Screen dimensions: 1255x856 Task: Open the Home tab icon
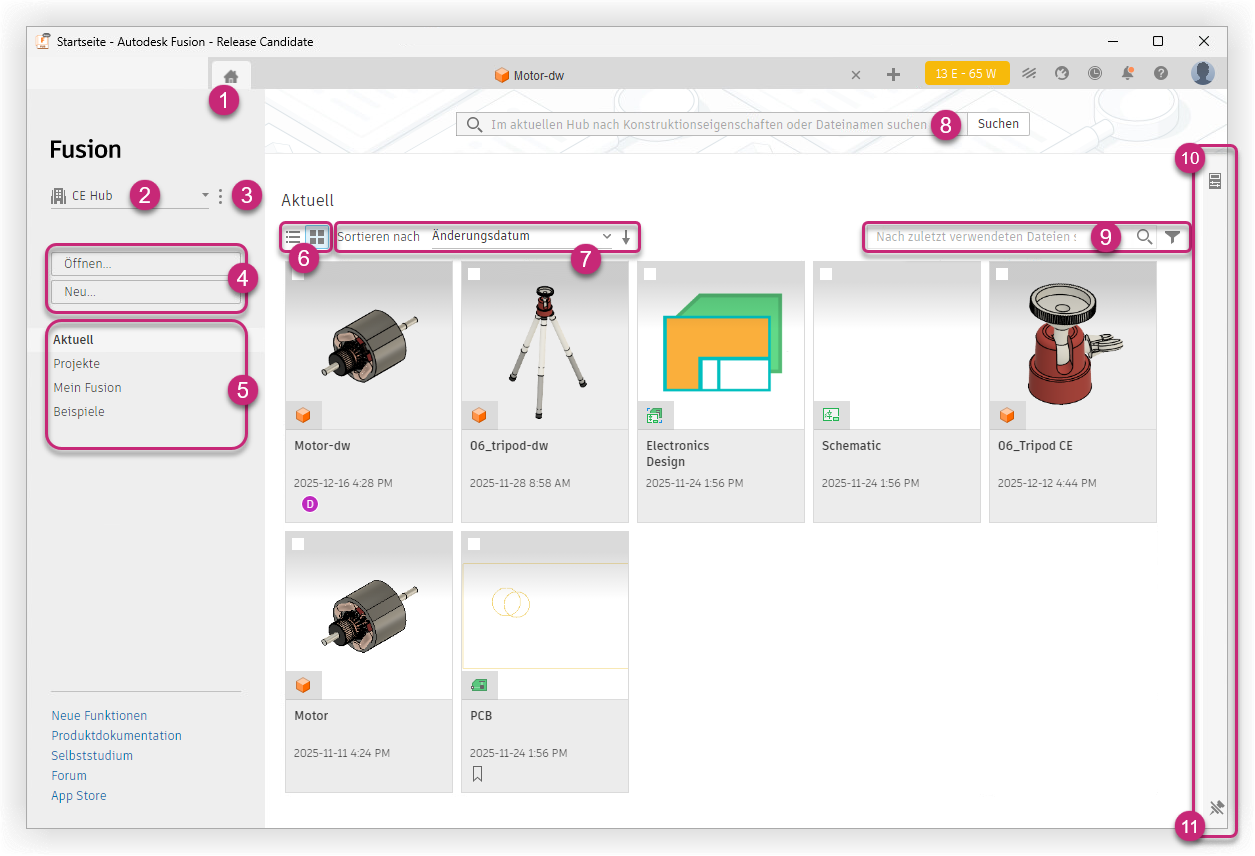point(231,76)
